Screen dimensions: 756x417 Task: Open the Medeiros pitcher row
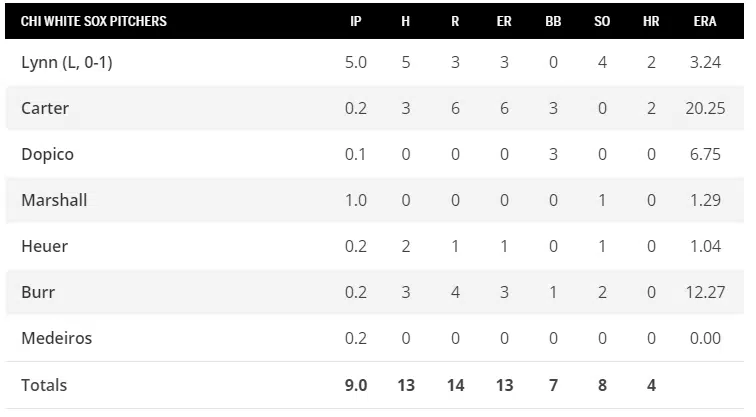click(x=56, y=338)
